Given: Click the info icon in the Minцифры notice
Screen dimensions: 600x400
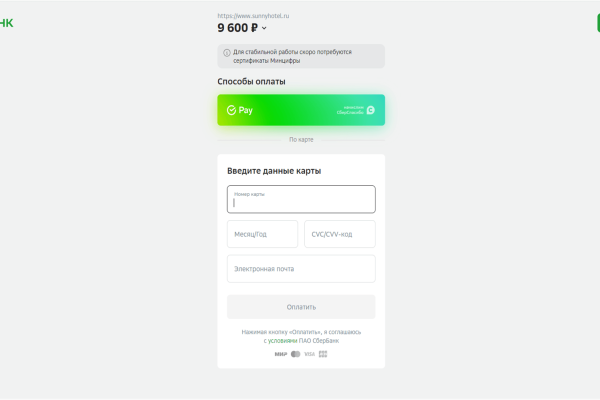Looking at the screenshot, I should pyautogui.click(x=226, y=52).
